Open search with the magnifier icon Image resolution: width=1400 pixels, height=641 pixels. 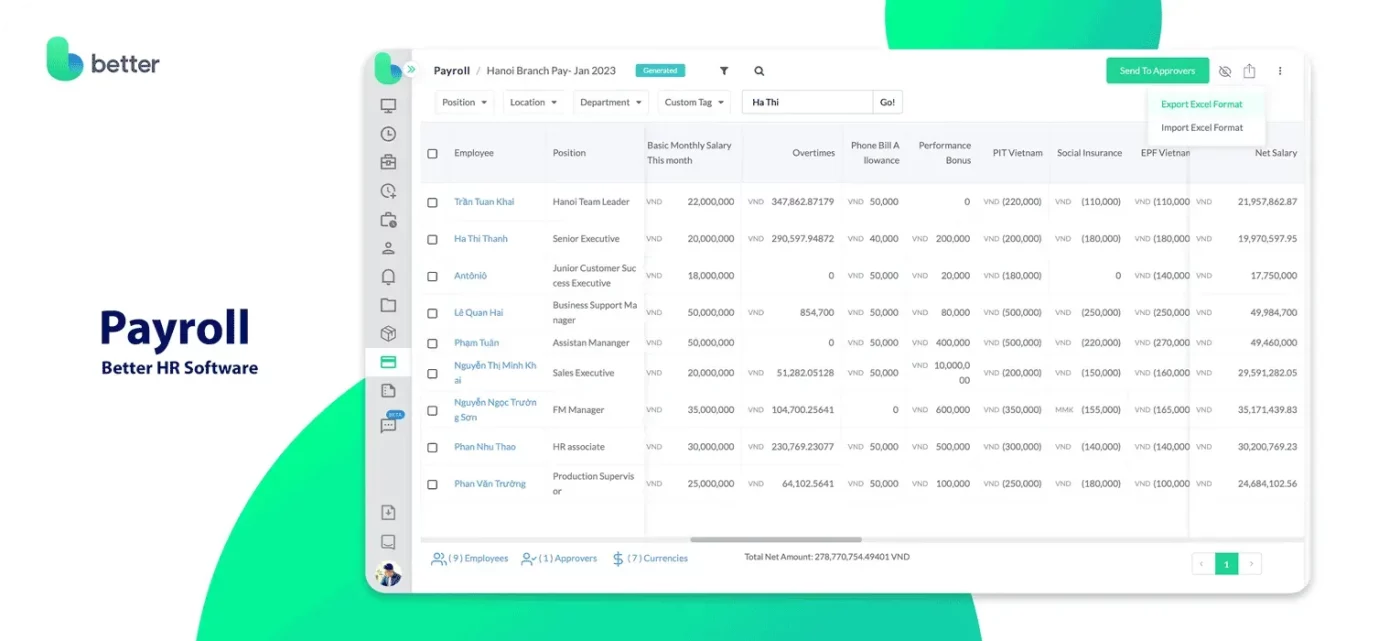pyautogui.click(x=759, y=71)
